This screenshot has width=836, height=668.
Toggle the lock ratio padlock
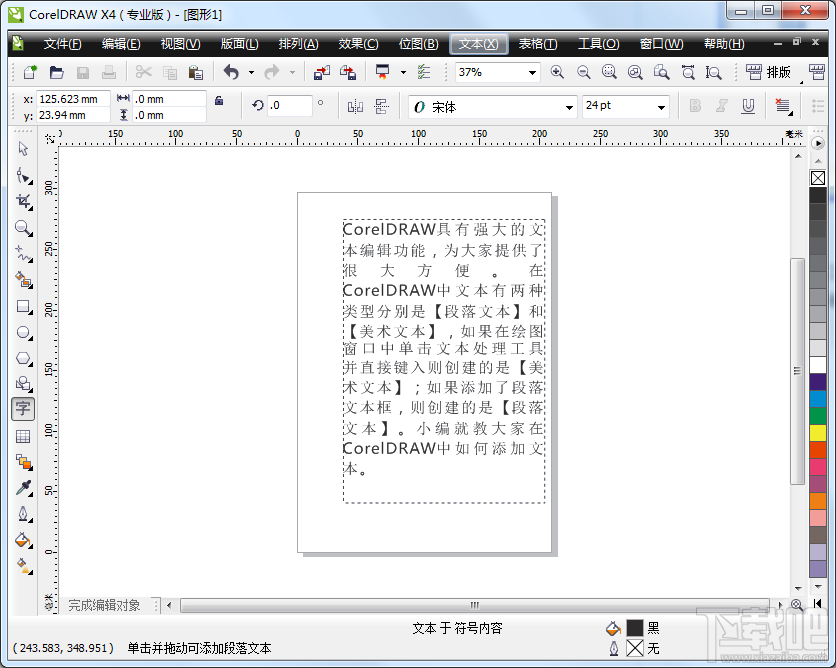219,100
